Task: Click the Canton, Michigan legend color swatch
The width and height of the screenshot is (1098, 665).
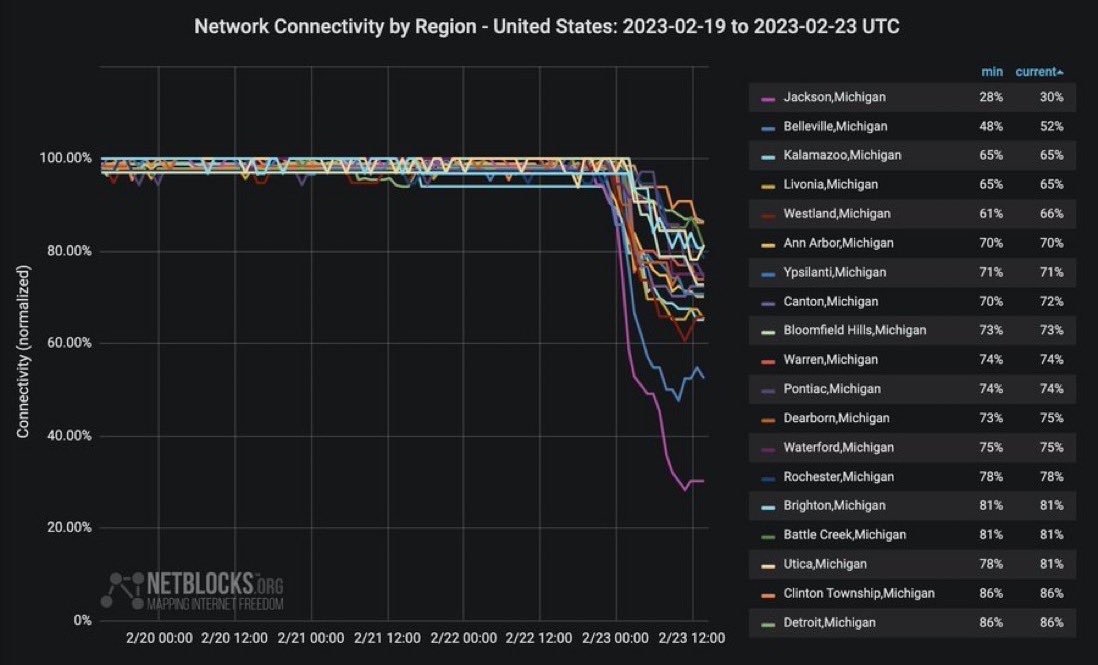Action: [768, 303]
